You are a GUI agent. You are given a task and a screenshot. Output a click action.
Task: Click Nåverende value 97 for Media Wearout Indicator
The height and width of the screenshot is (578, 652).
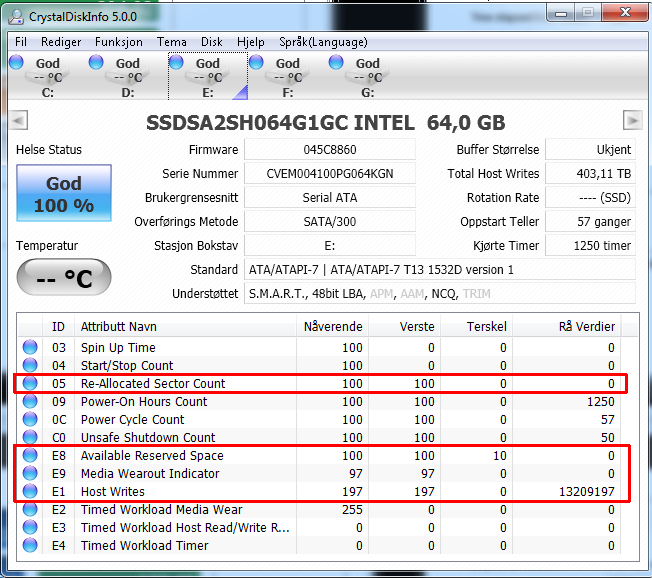point(356,473)
